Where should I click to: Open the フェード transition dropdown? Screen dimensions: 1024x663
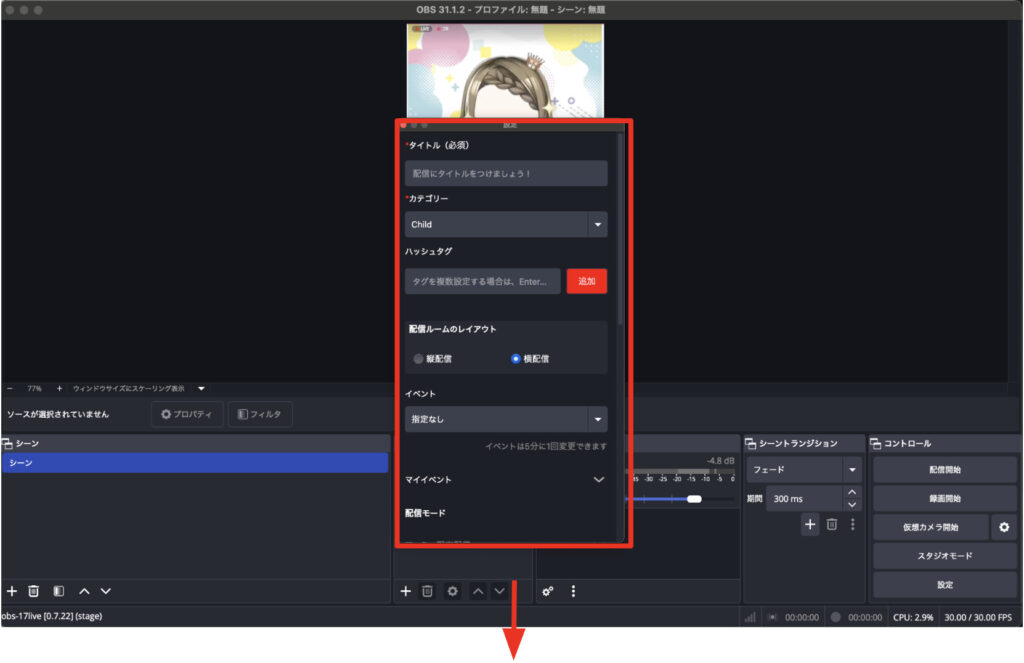click(804, 469)
